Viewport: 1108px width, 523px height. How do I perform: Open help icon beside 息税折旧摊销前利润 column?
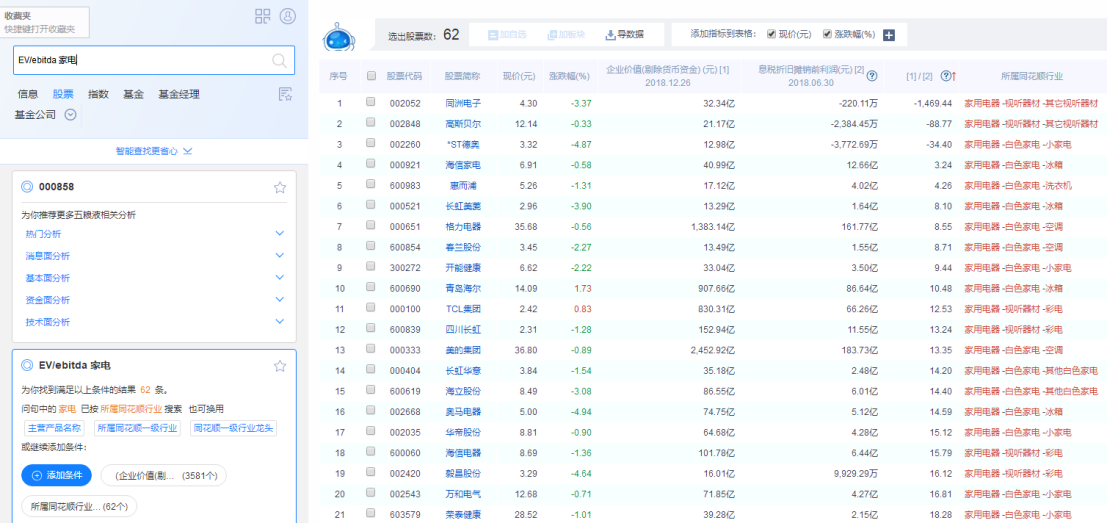872,76
